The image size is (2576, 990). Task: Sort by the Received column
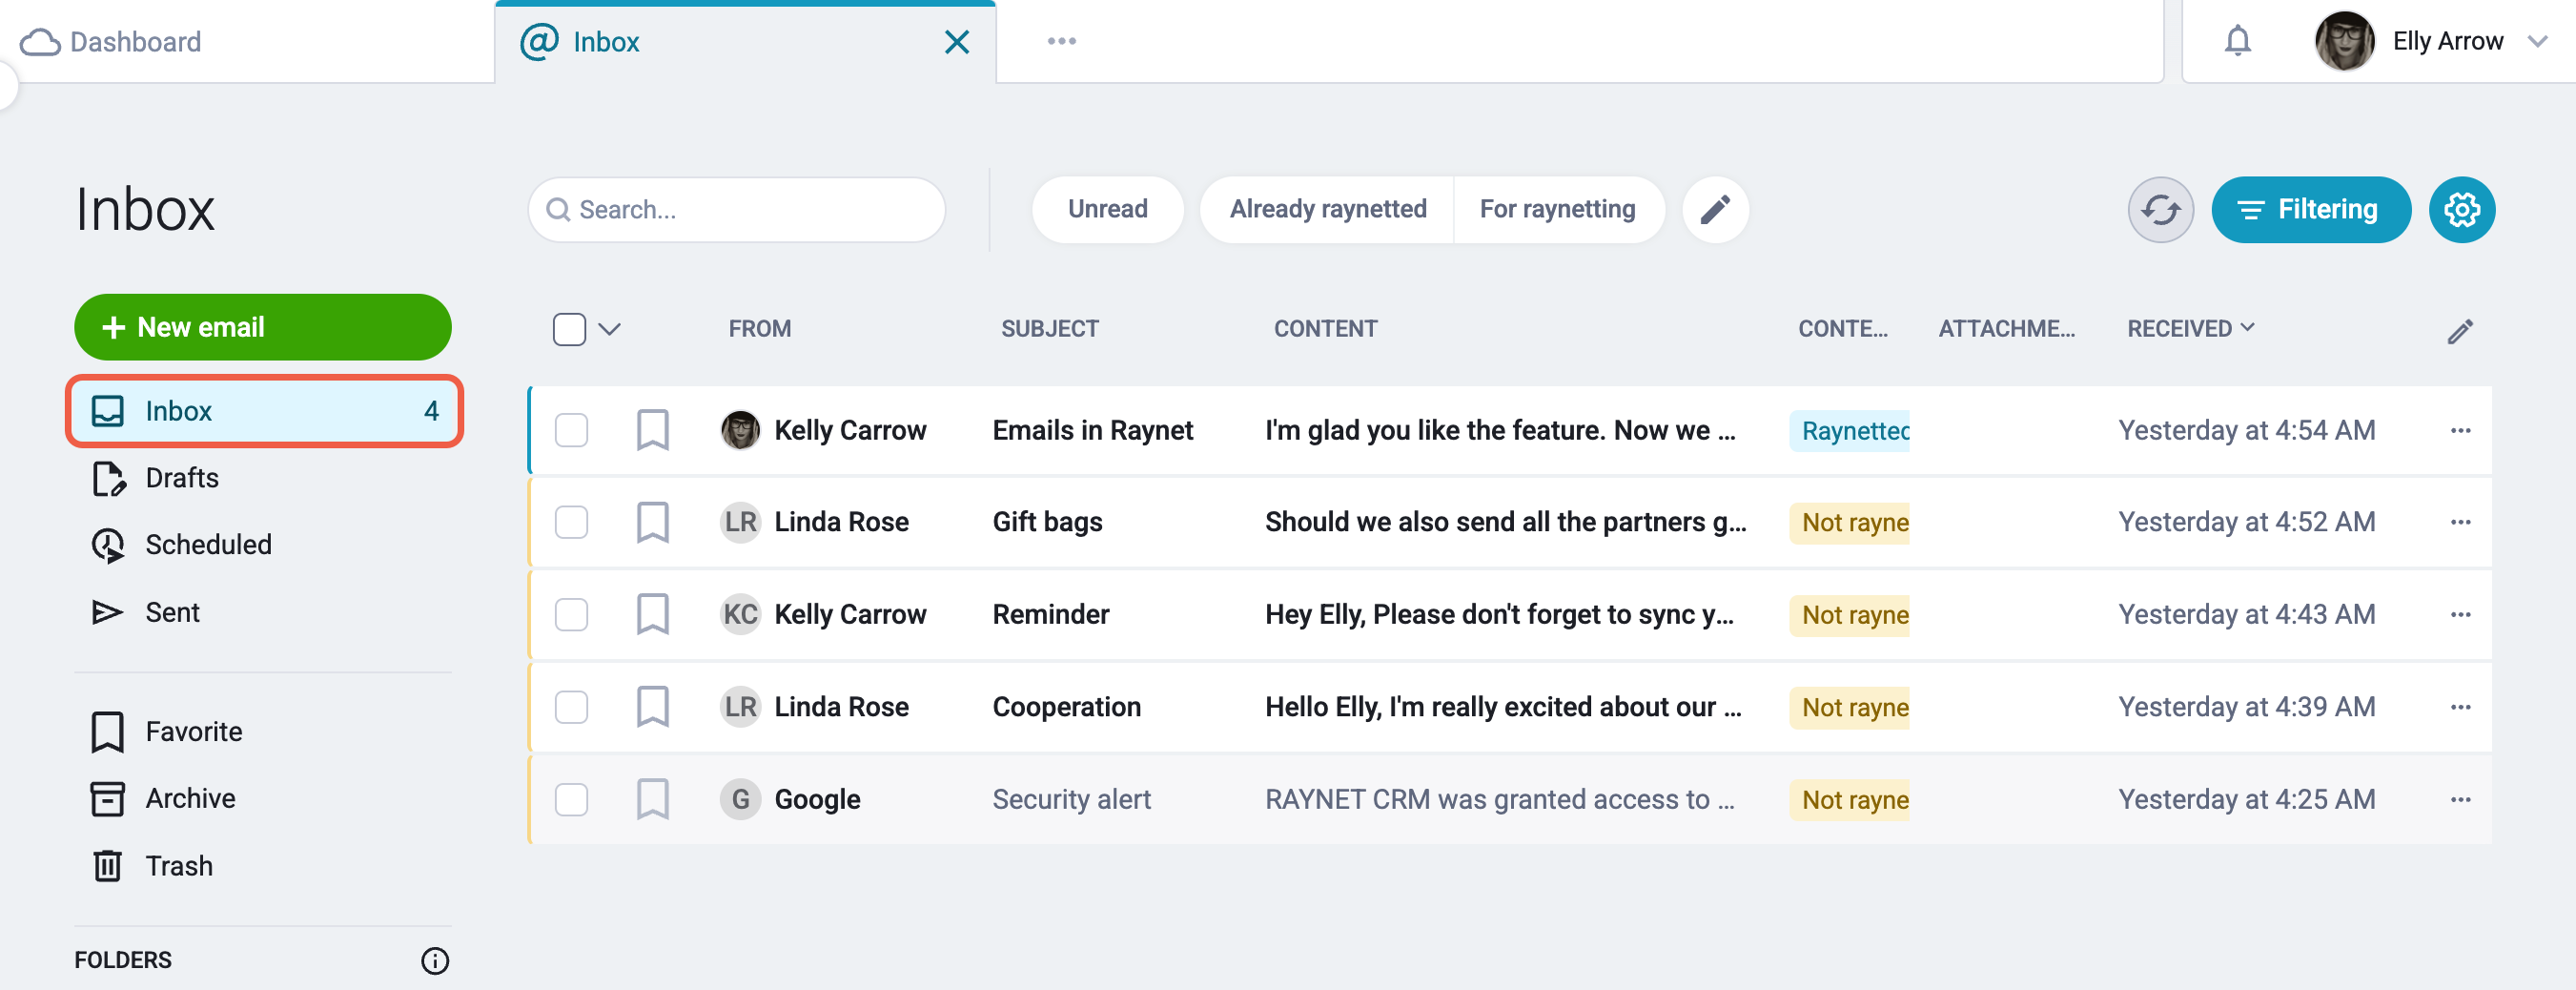point(2190,329)
